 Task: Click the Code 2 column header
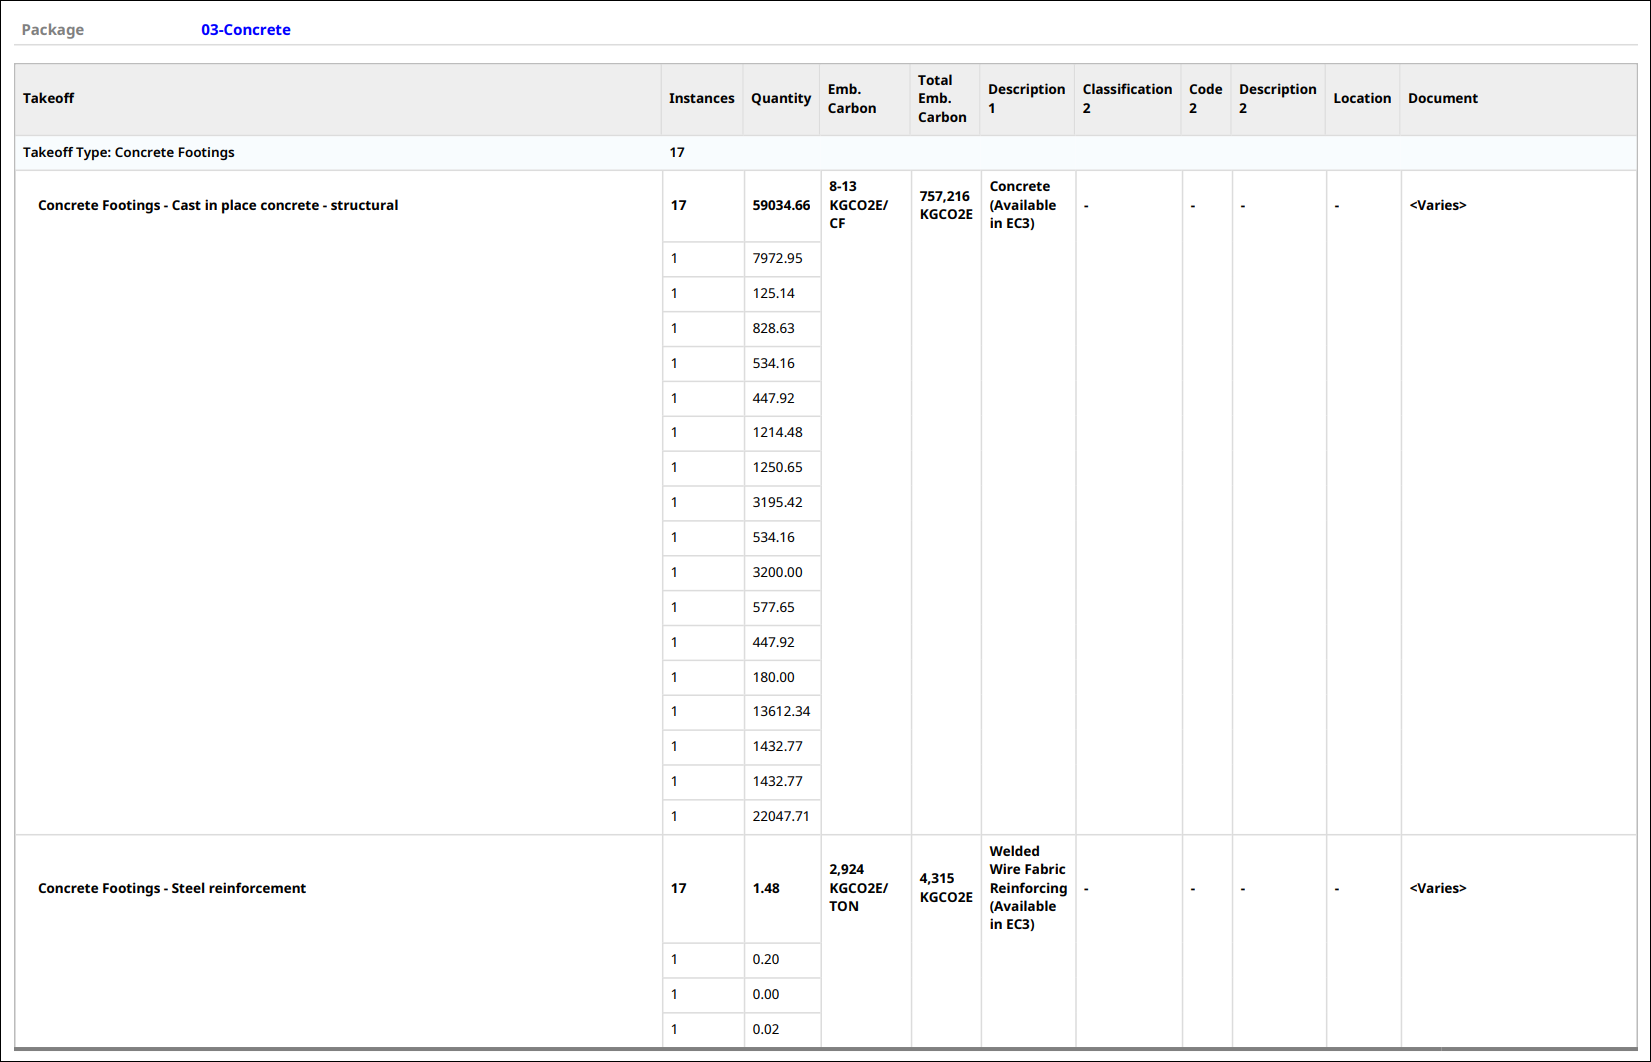coord(1205,98)
